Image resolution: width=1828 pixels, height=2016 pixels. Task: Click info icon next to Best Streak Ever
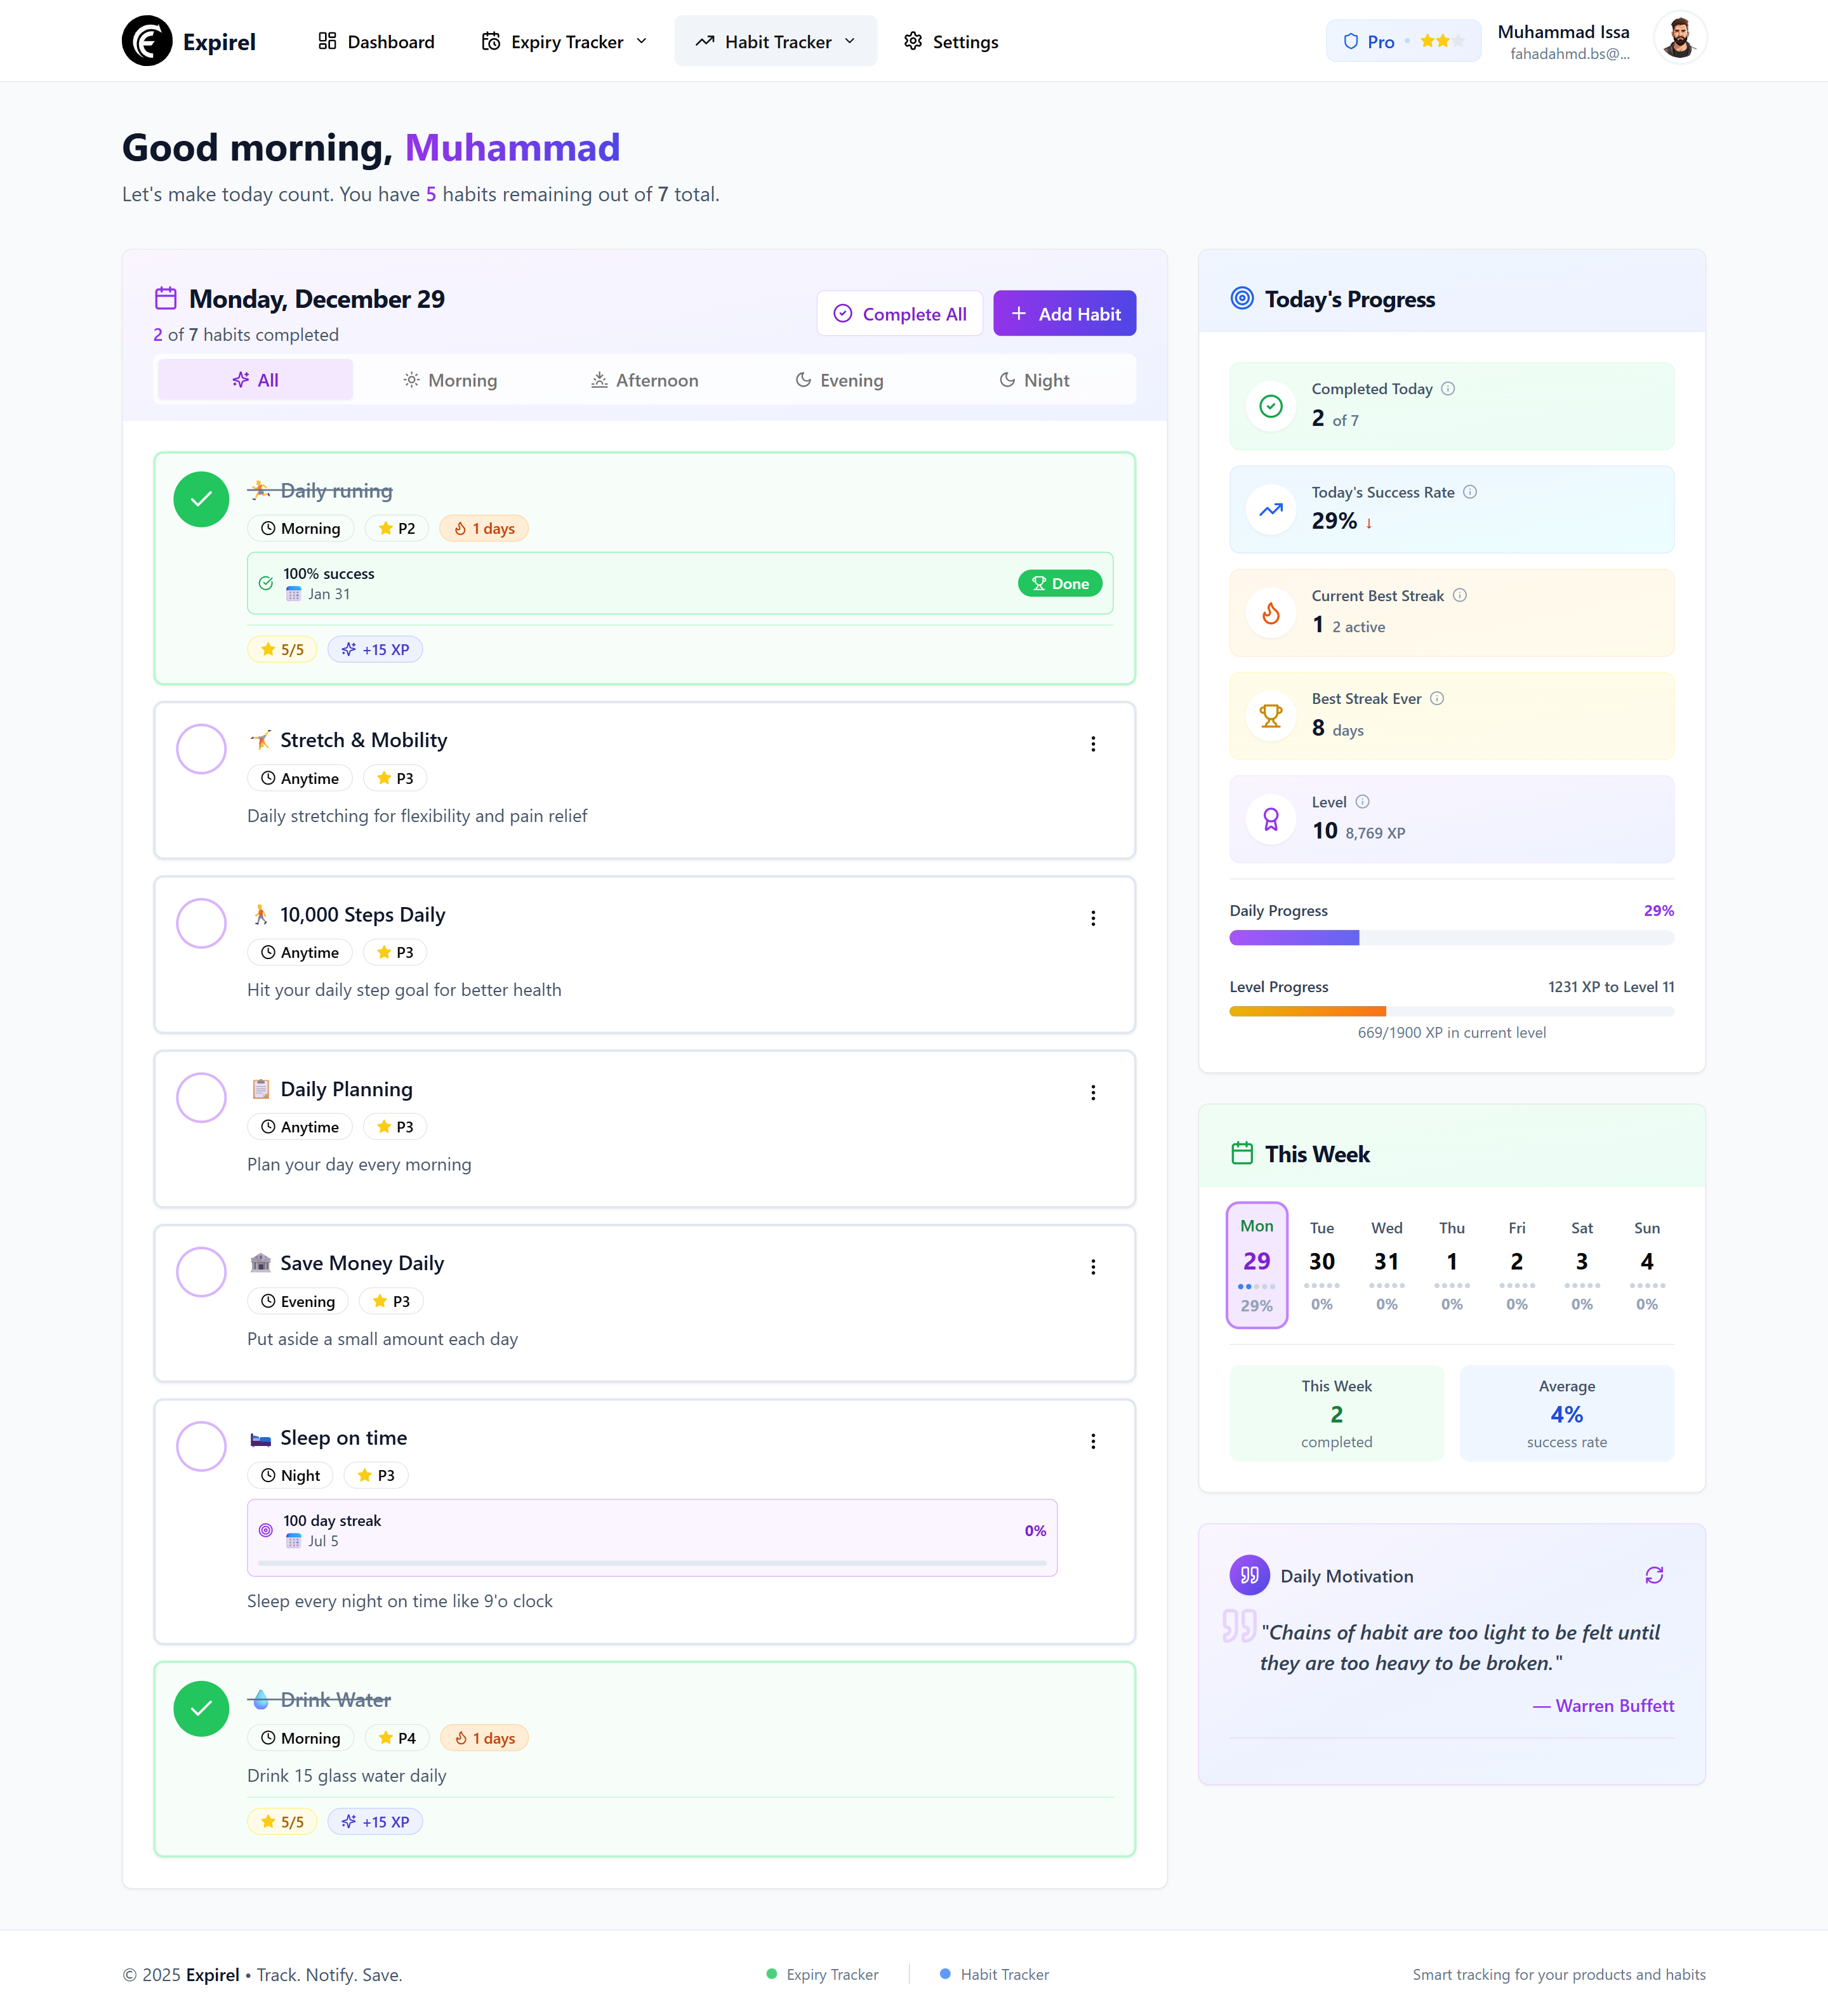[x=1437, y=698]
